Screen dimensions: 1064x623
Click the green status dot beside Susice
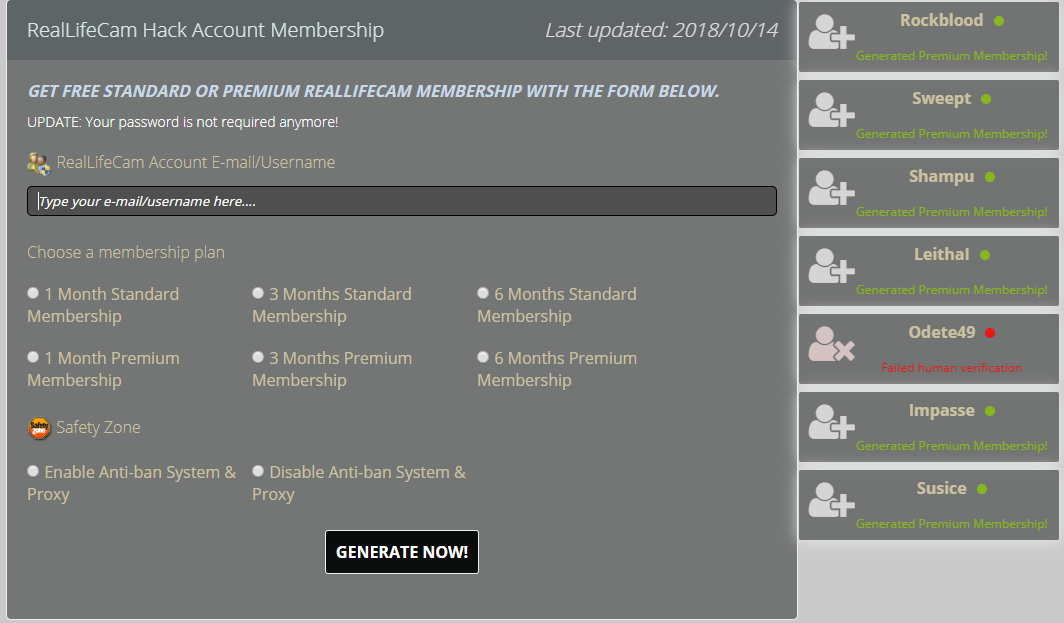982,489
